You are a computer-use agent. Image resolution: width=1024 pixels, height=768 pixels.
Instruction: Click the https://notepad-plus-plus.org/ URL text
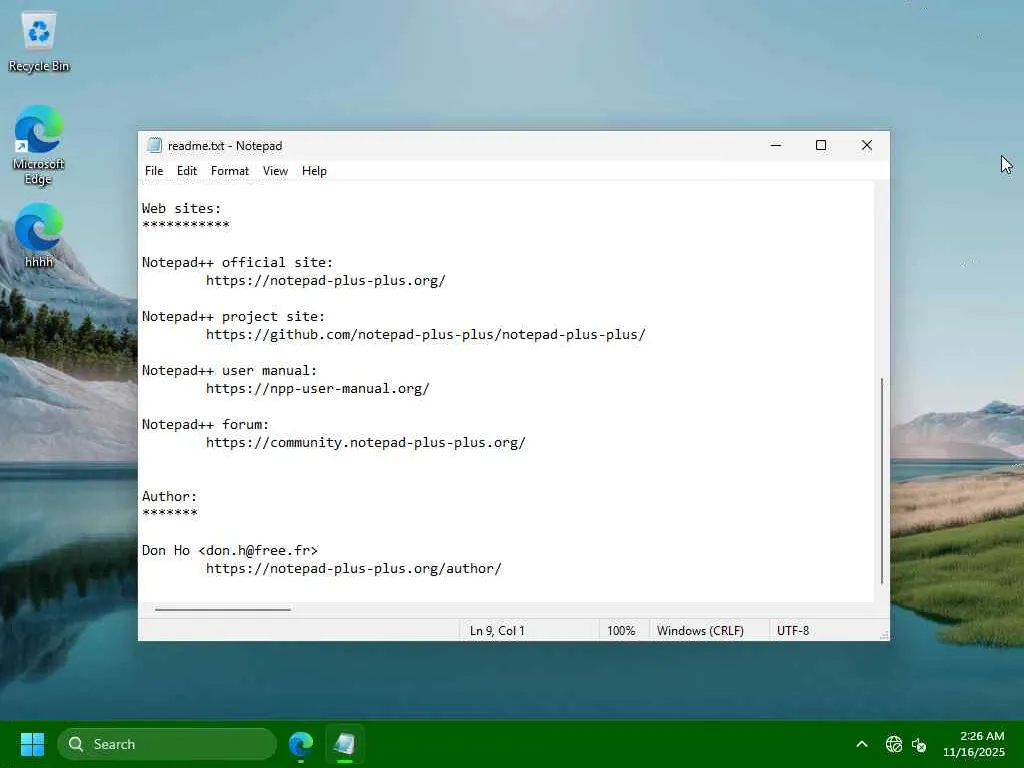coord(326,281)
